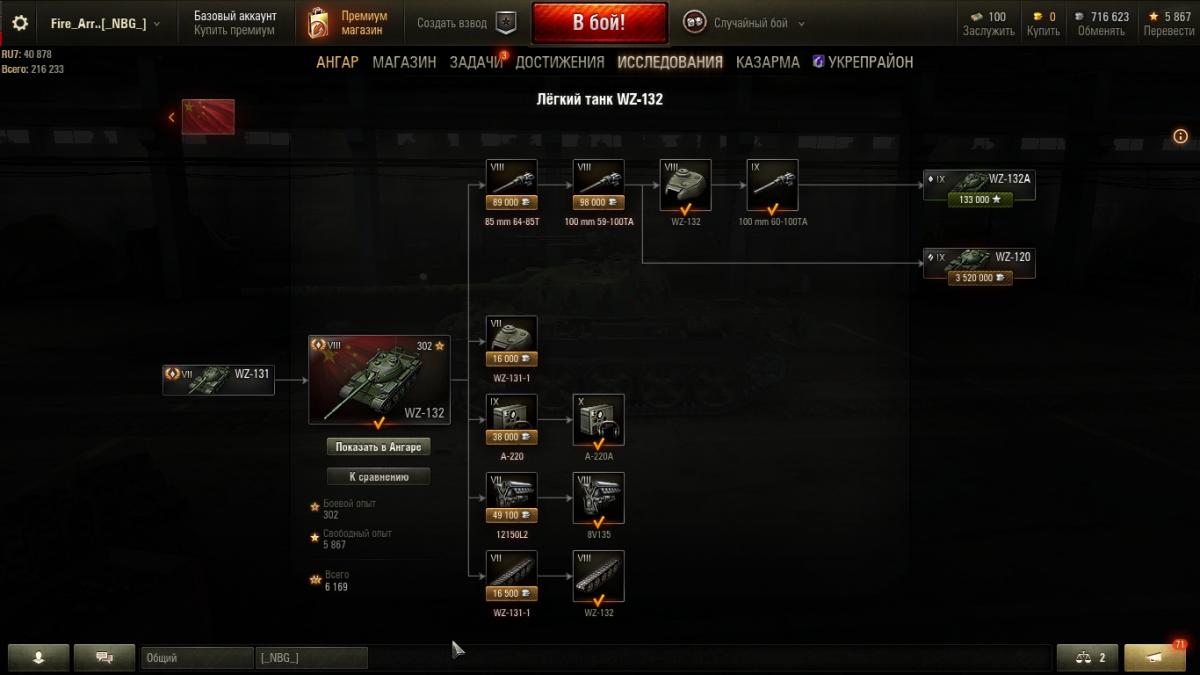The image size is (1200, 675).
Task: Go back using arrow beside Chinese flag
Action: [x=171, y=117]
